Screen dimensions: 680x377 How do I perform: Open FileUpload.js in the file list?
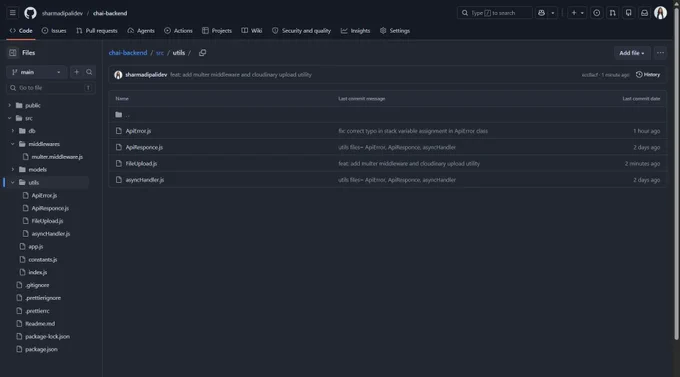pyautogui.click(x=141, y=164)
